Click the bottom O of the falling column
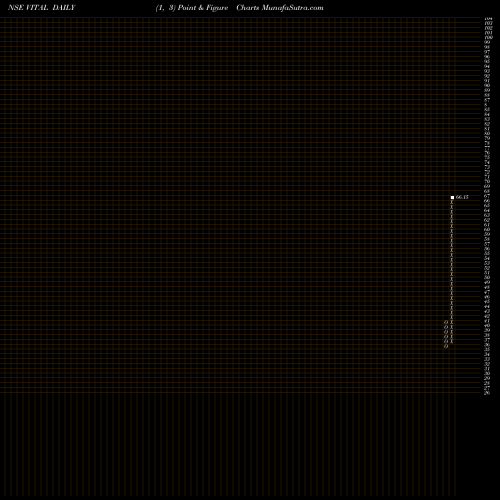The height and width of the screenshot is (500, 500). click(x=446, y=346)
